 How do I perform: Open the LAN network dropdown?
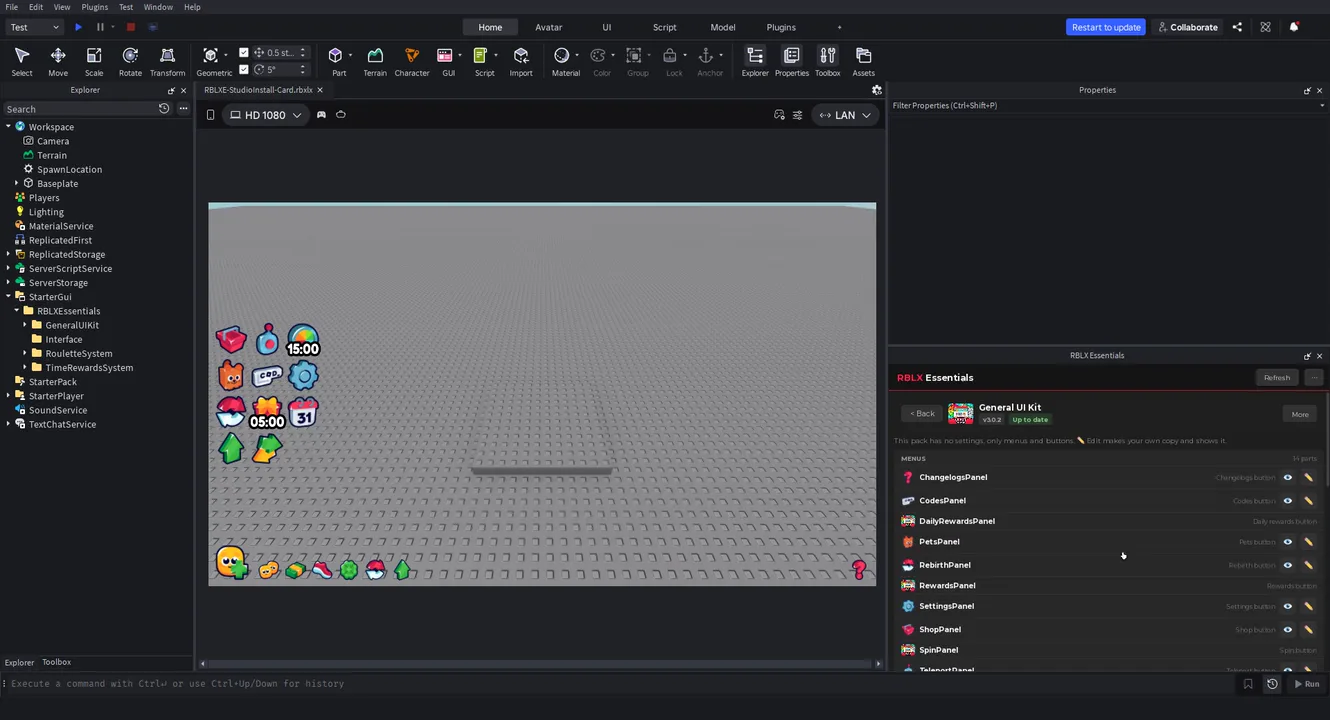(x=845, y=115)
